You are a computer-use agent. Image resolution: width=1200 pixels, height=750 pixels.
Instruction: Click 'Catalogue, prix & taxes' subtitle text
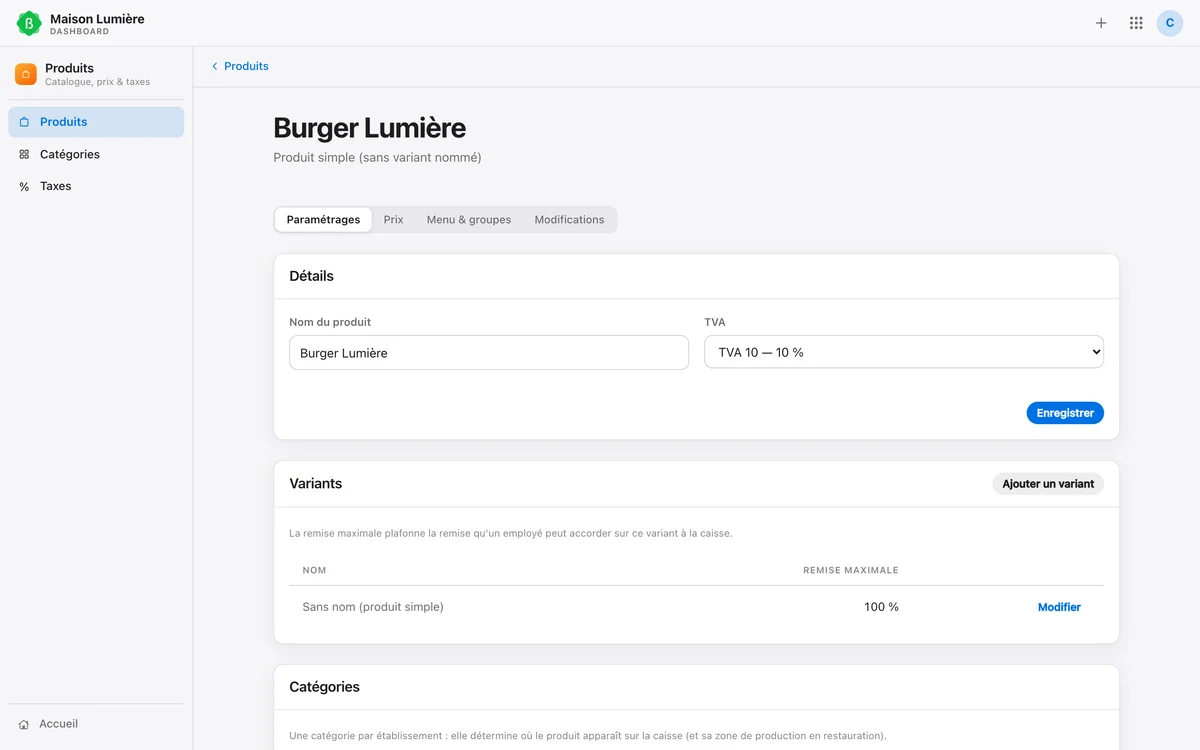pyautogui.click(x=98, y=82)
